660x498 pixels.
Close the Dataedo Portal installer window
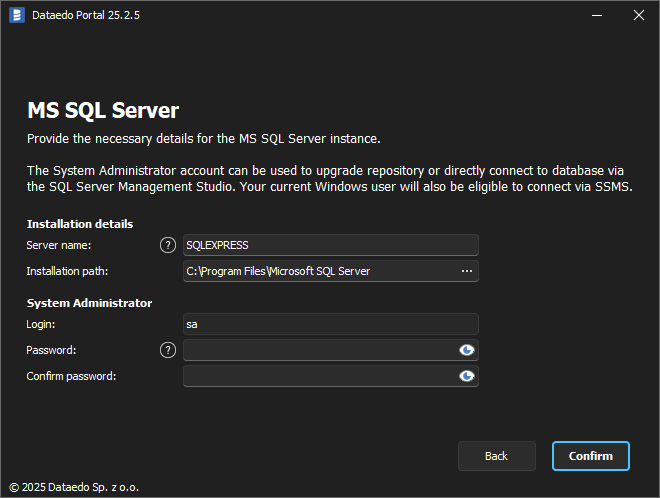tap(639, 15)
